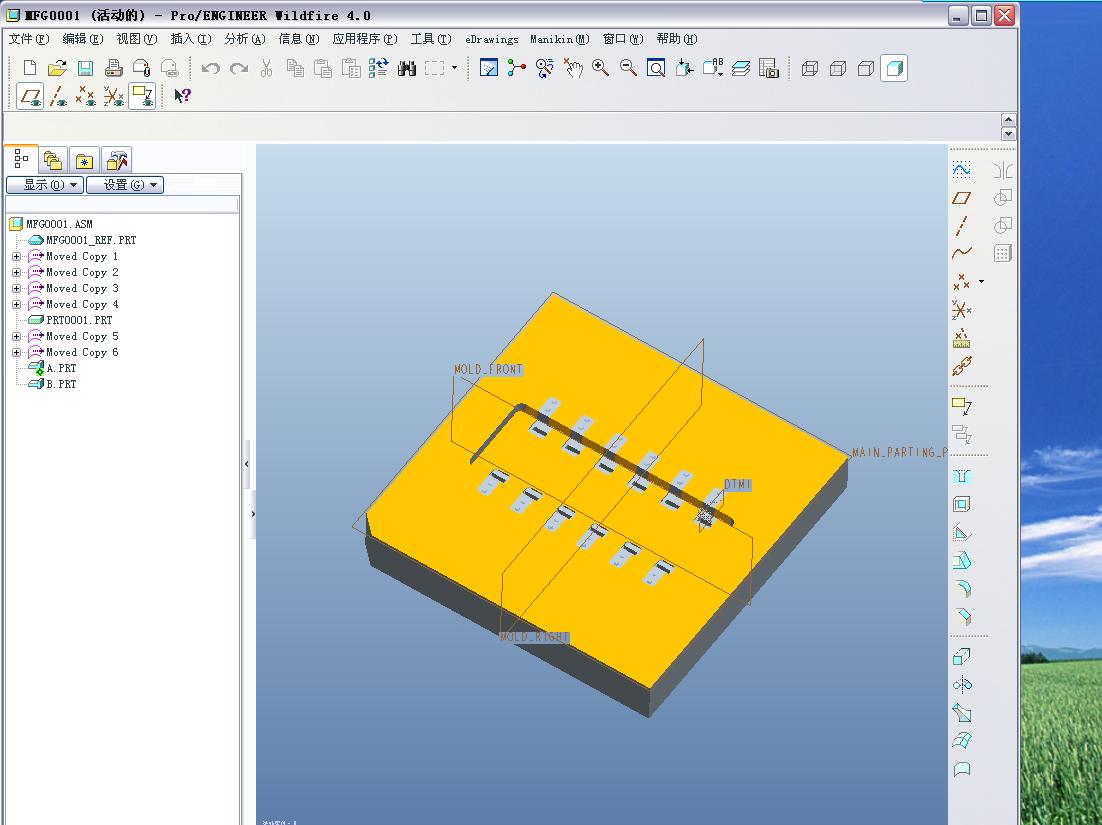Select the Datum Curve tool in the right toolbar
Image resolution: width=1102 pixels, height=825 pixels.
[x=961, y=253]
